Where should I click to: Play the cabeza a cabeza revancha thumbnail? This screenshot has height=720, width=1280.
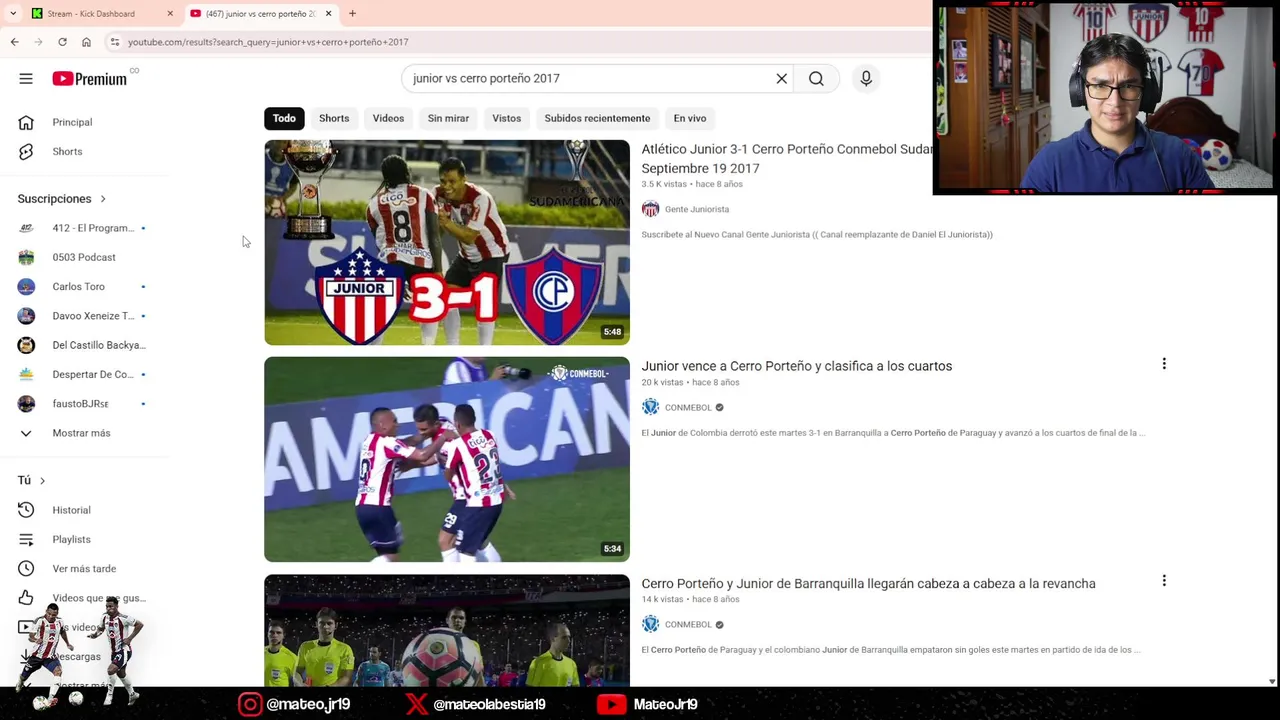click(447, 630)
